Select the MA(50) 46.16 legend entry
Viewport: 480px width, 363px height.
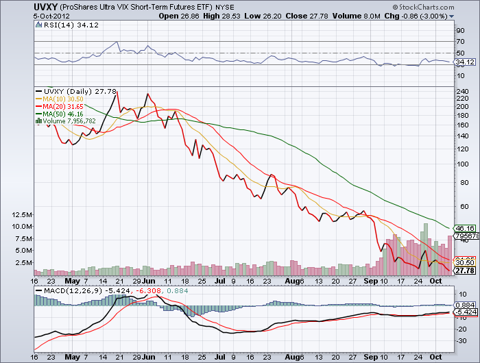pos(63,114)
